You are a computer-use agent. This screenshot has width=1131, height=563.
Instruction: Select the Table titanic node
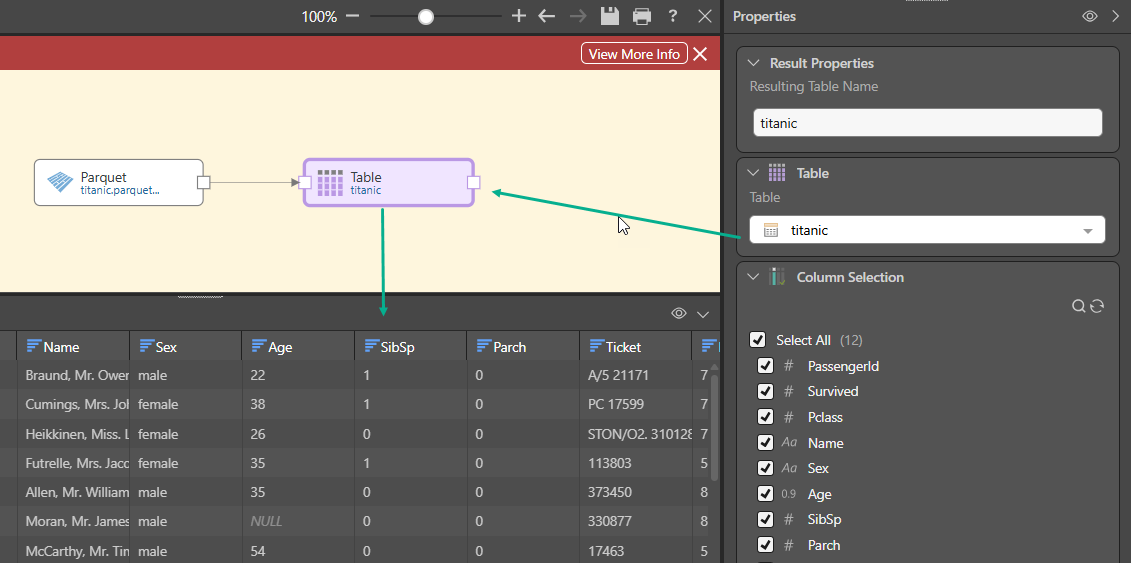click(389, 182)
